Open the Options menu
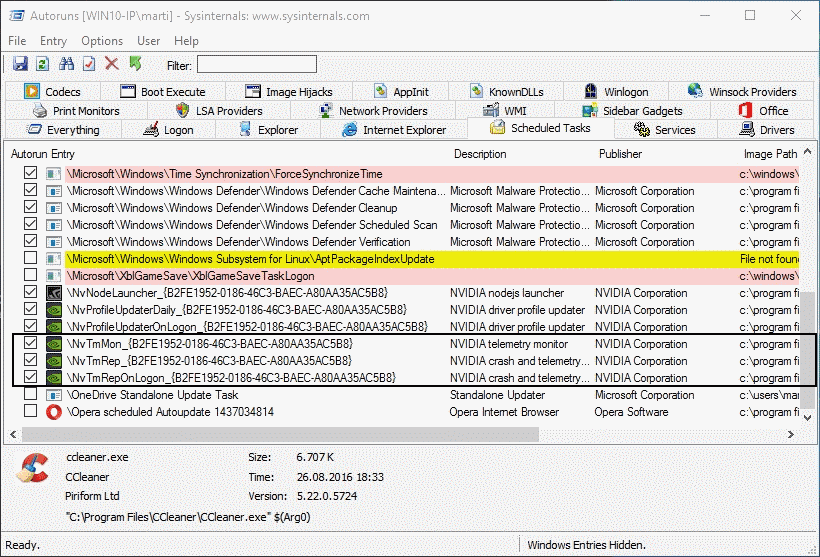 (102, 41)
